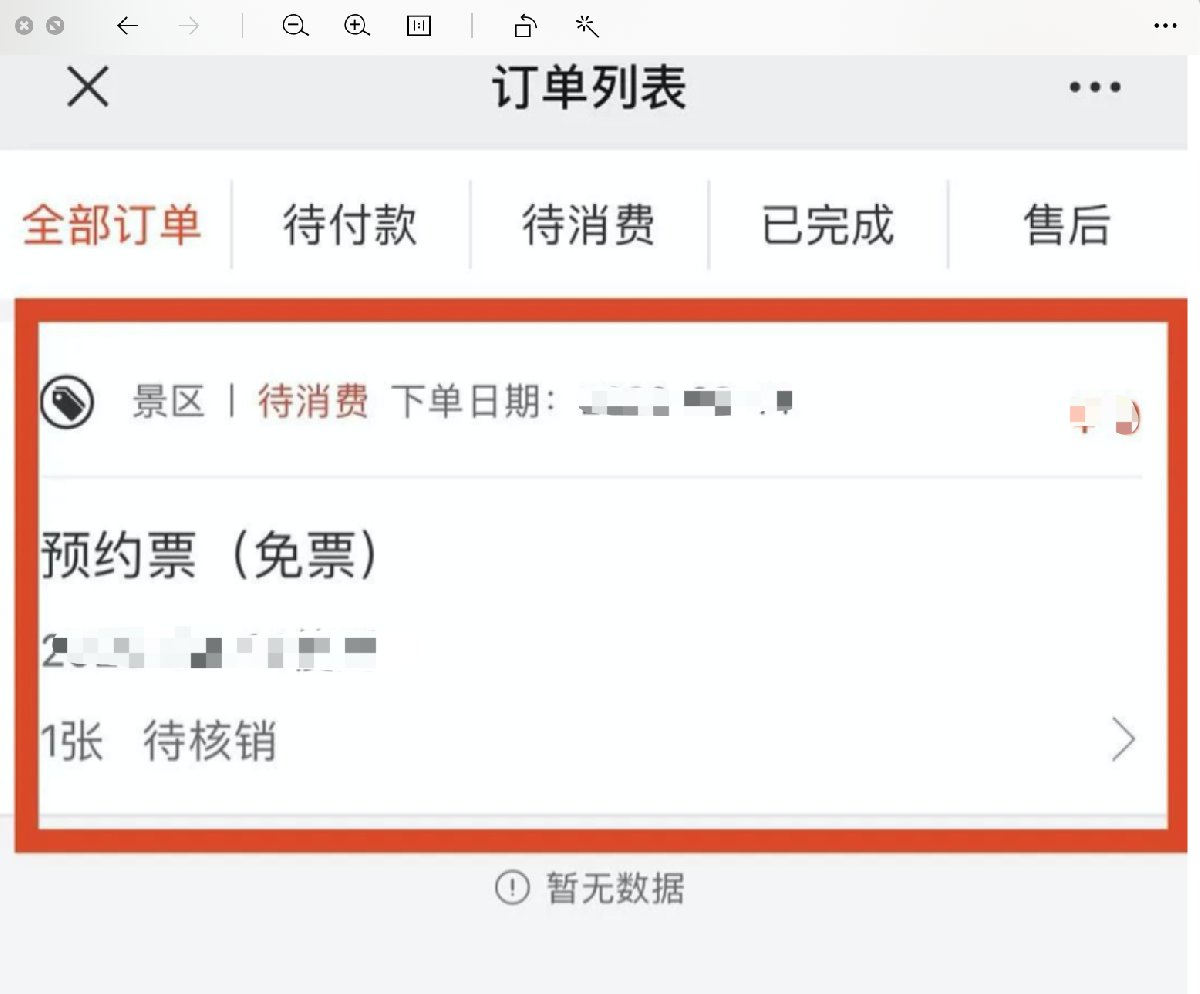Close the order list page with X

[88, 87]
